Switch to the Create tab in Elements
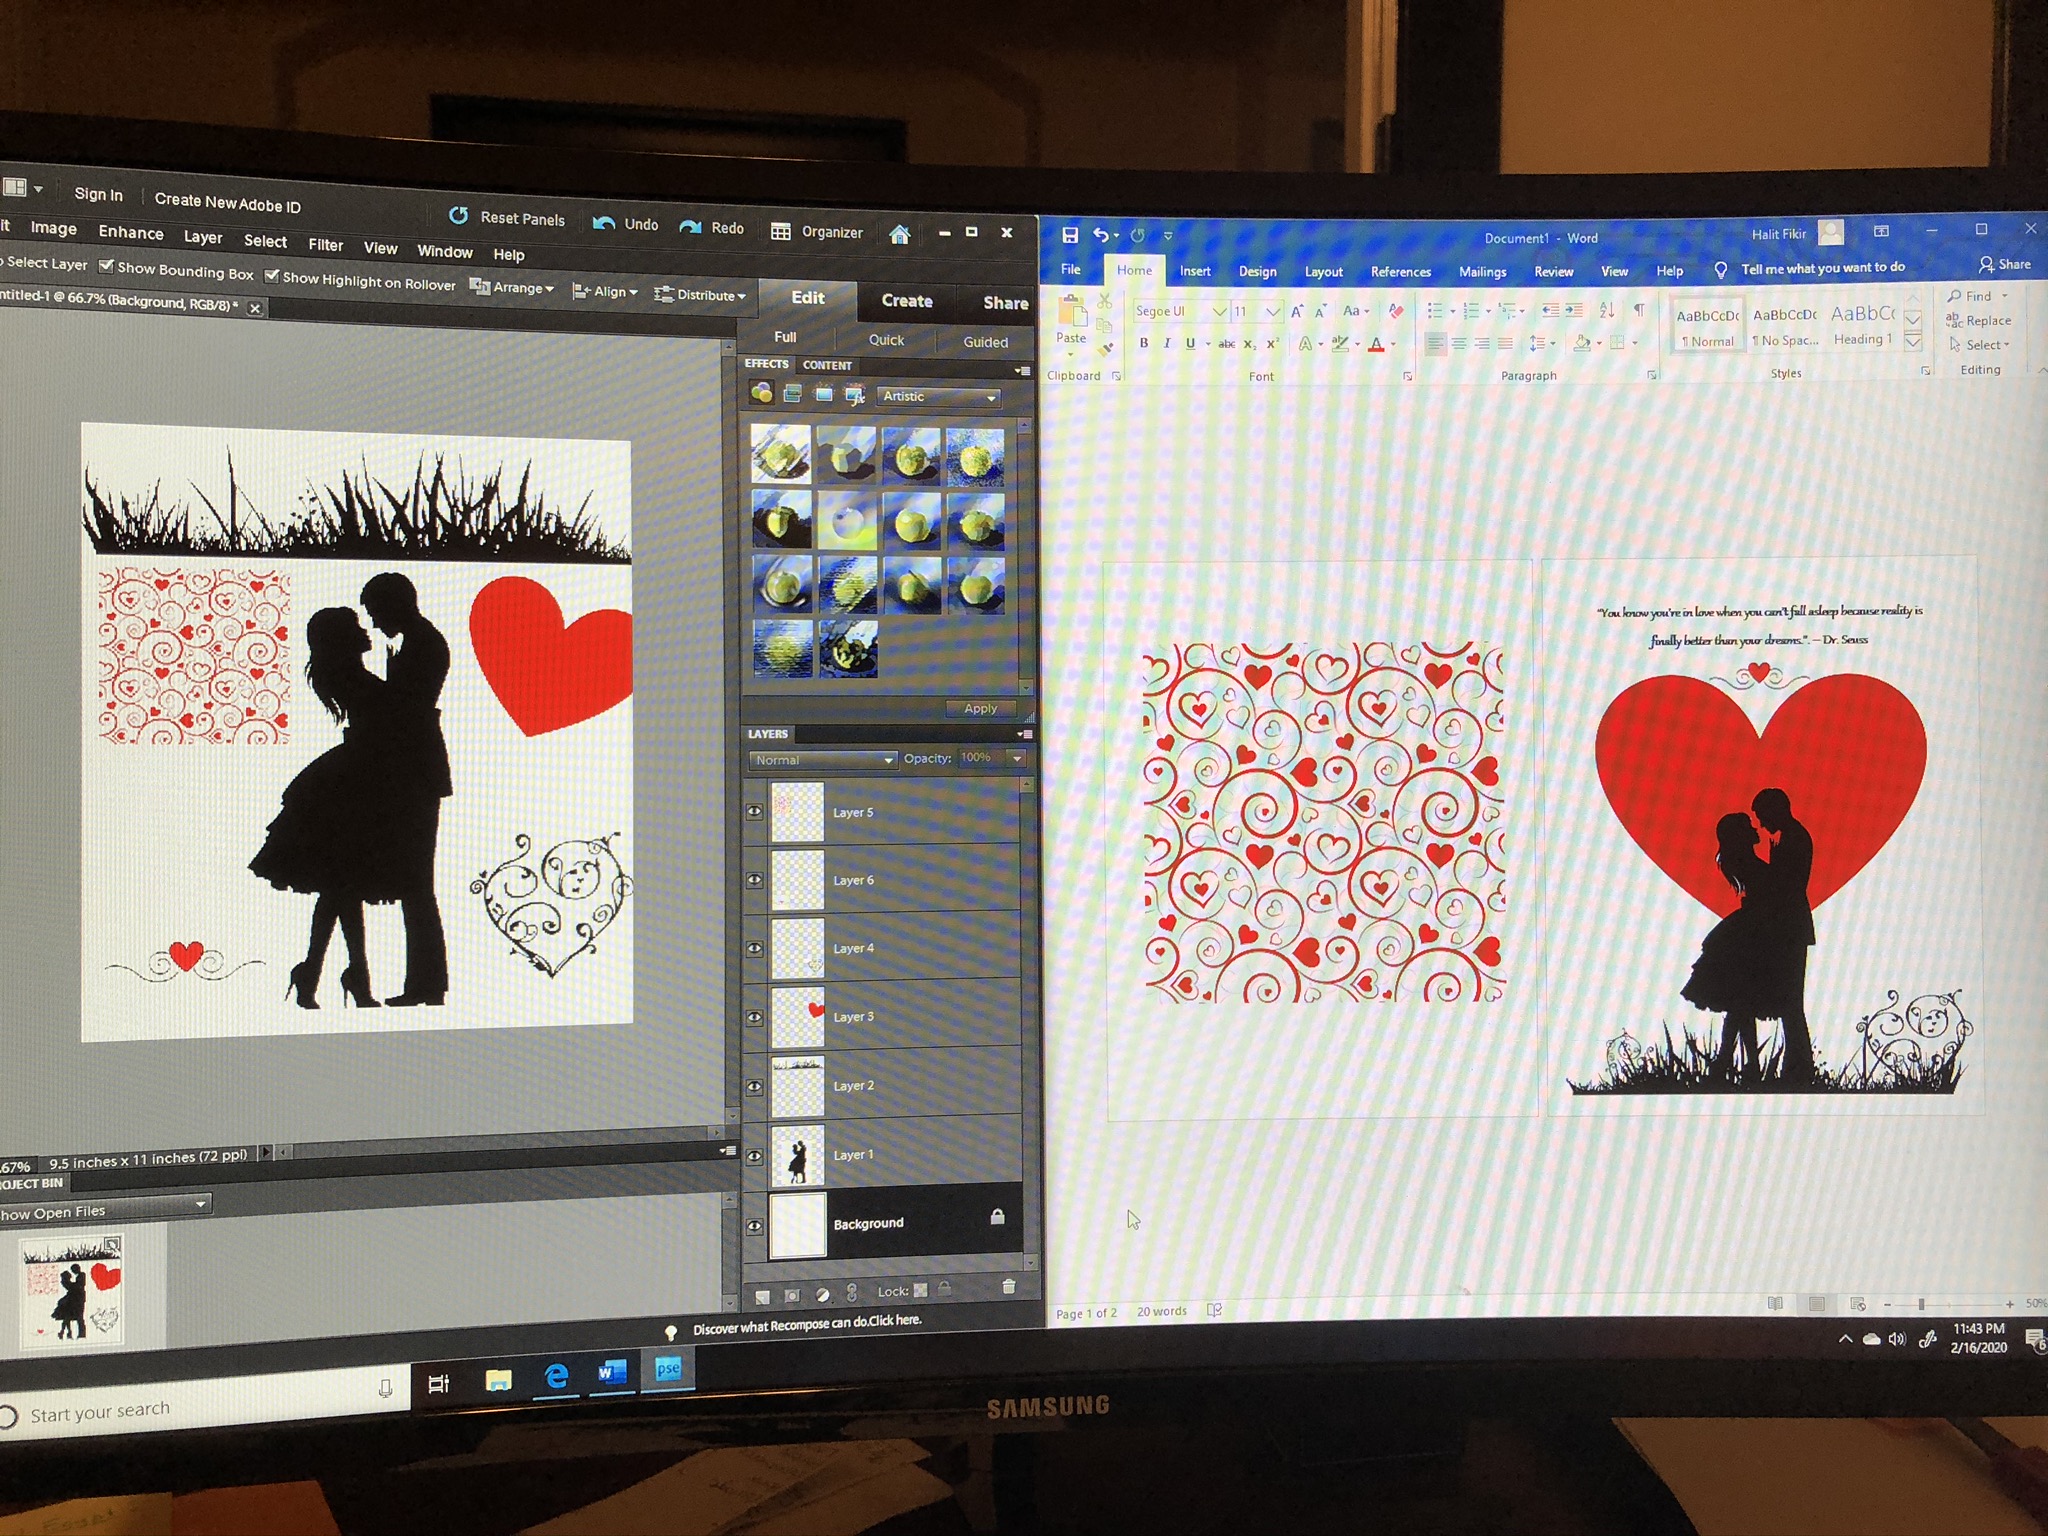 pyautogui.click(x=907, y=301)
